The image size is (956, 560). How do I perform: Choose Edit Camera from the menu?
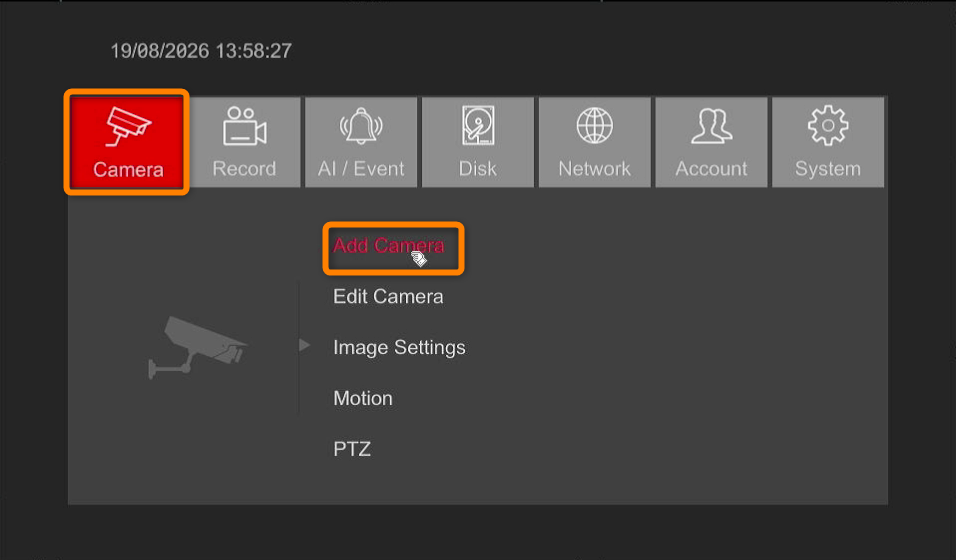pos(388,296)
